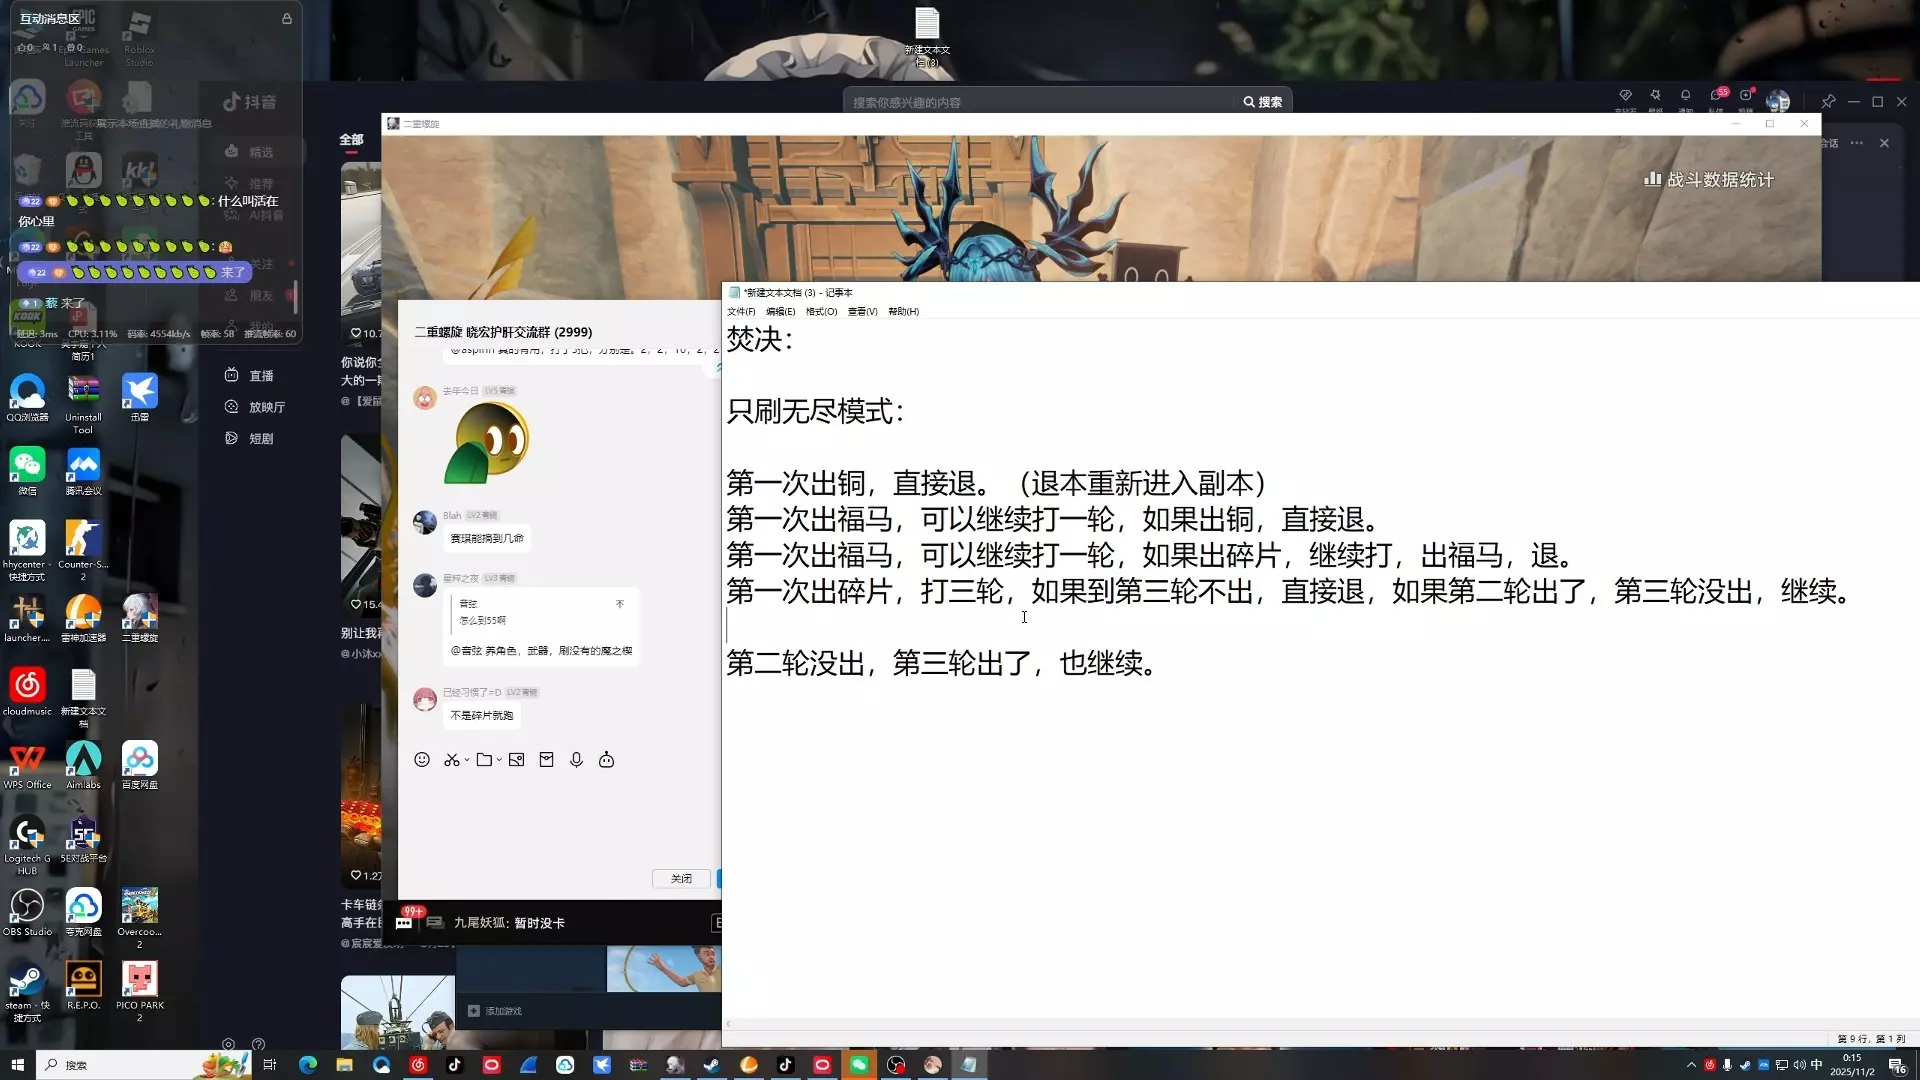Open the Windows Start button
This screenshot has height=1080, width=1920.
point(17,1065)
